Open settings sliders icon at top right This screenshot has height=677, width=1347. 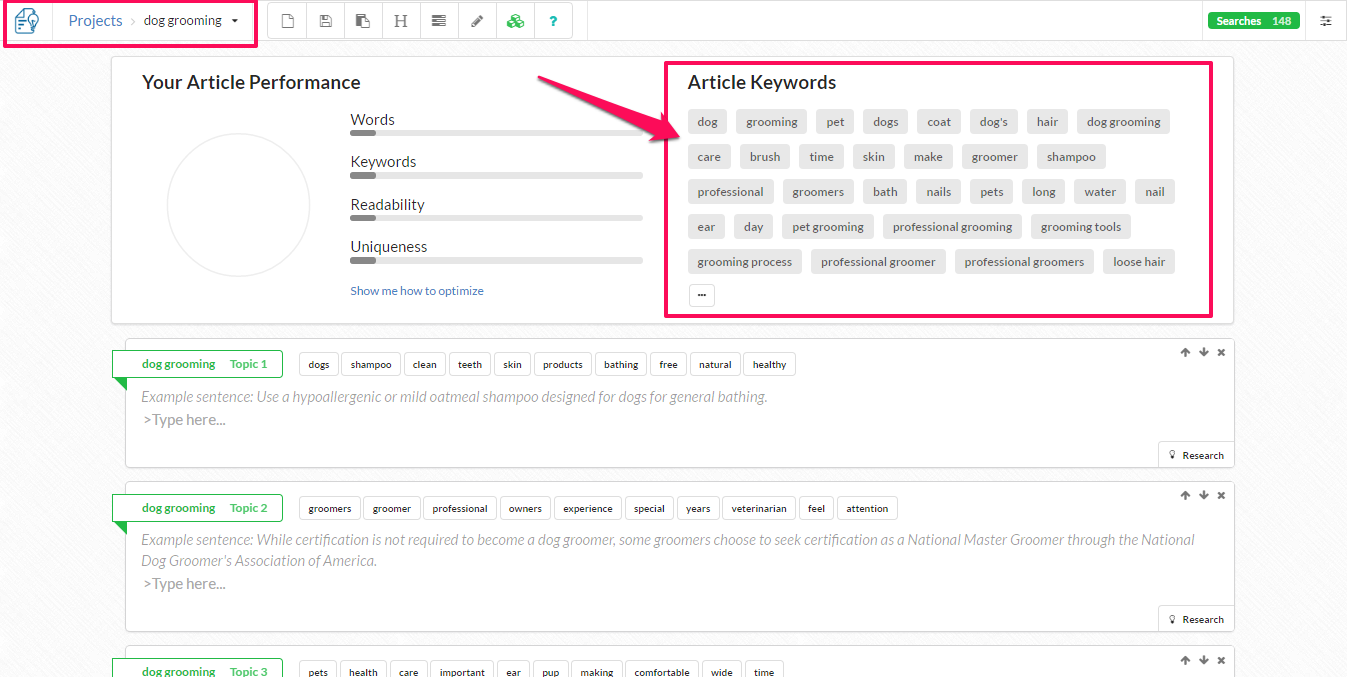[1326, 21]
